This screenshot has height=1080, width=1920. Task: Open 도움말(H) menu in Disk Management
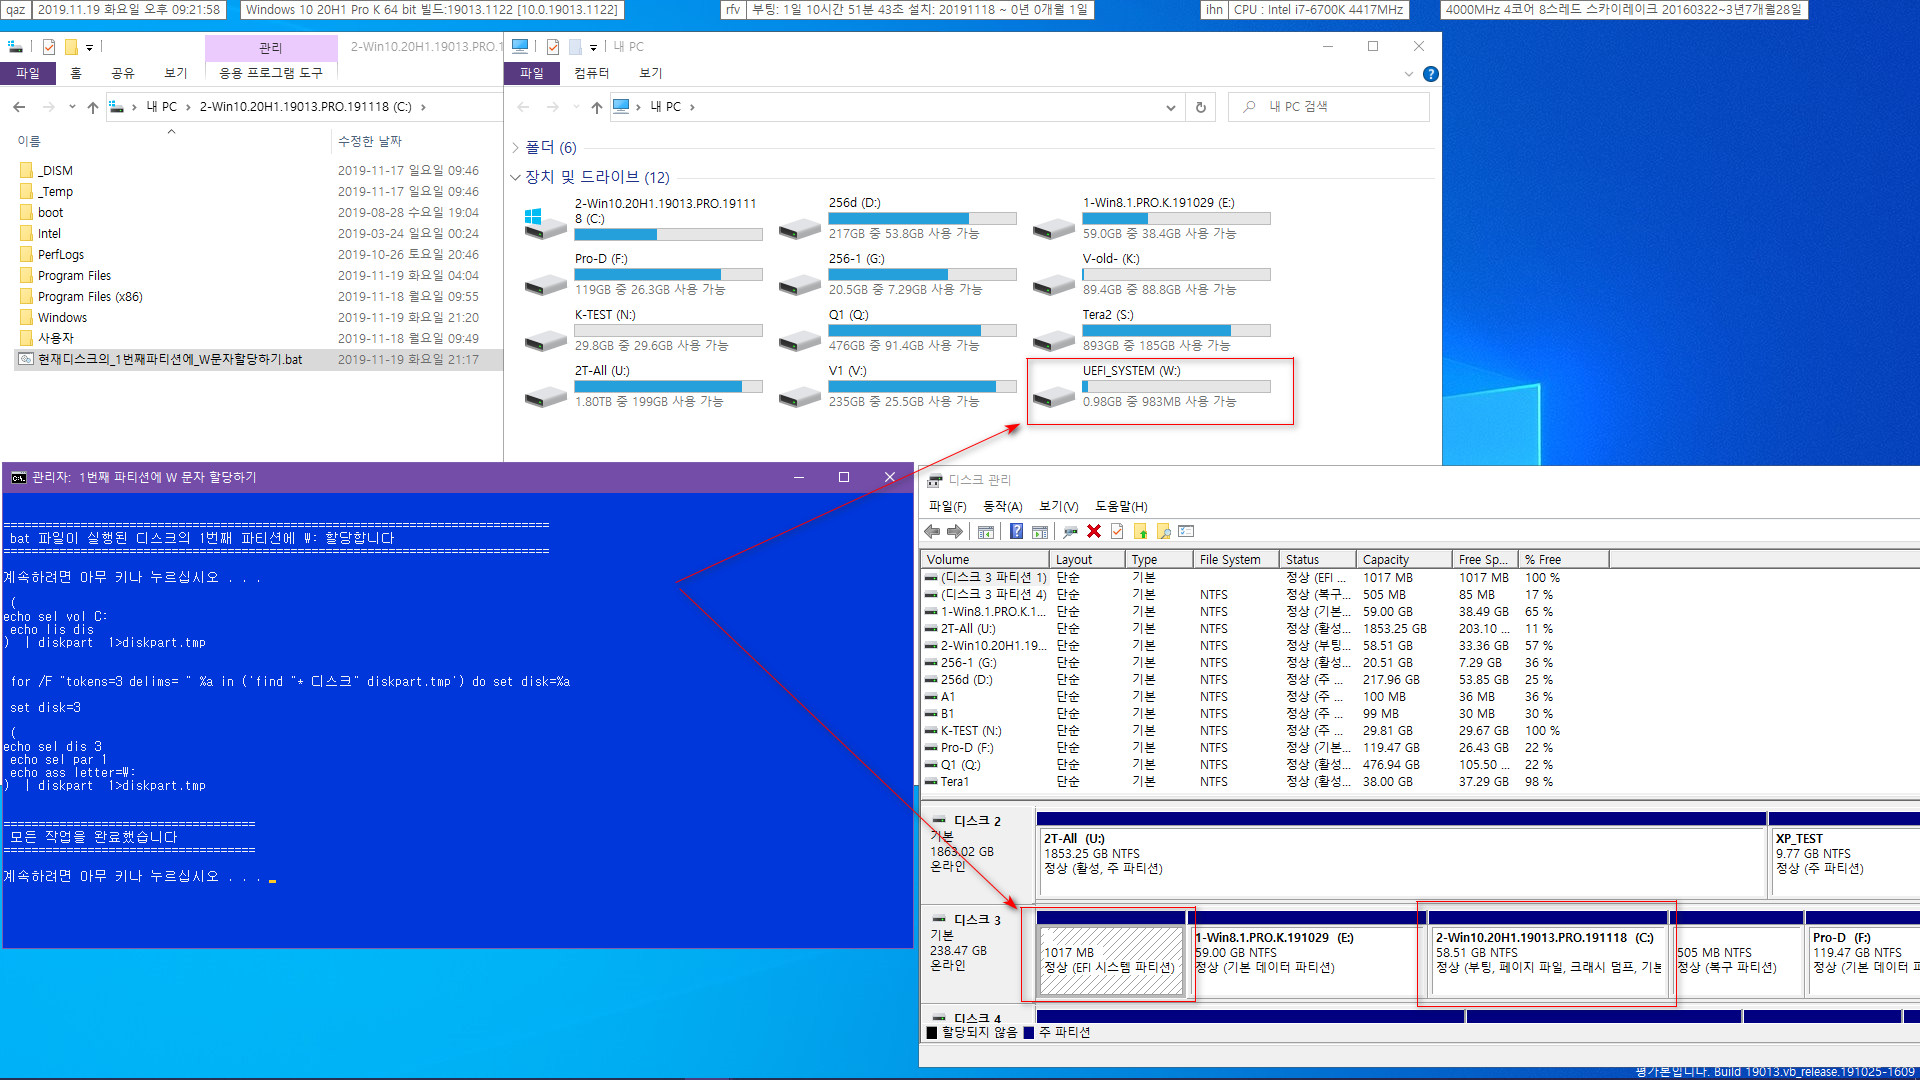(1121, 507)
